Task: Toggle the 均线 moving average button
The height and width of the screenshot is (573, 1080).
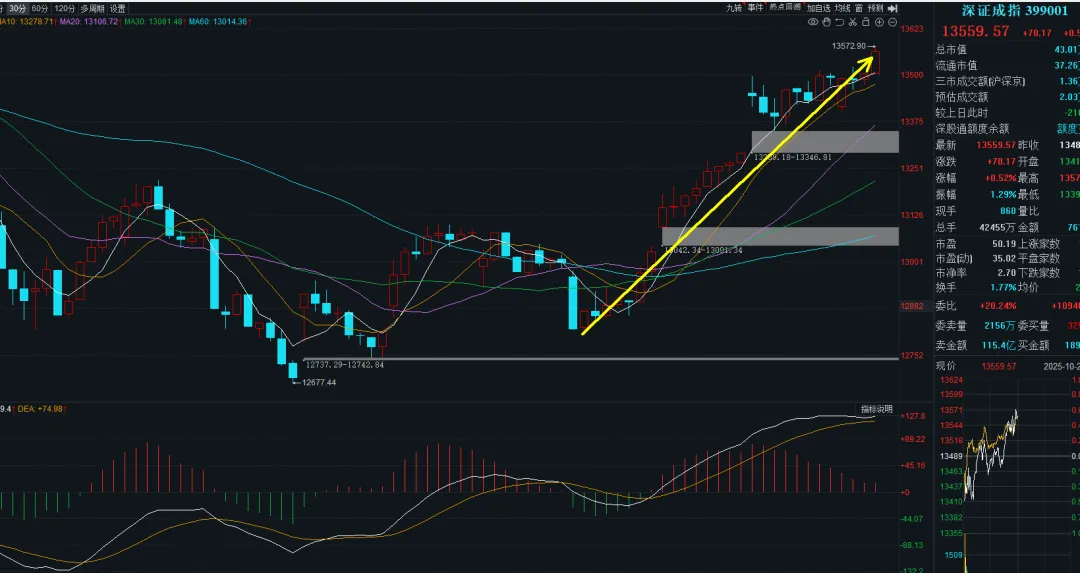Action: click(x=842, y=8)
